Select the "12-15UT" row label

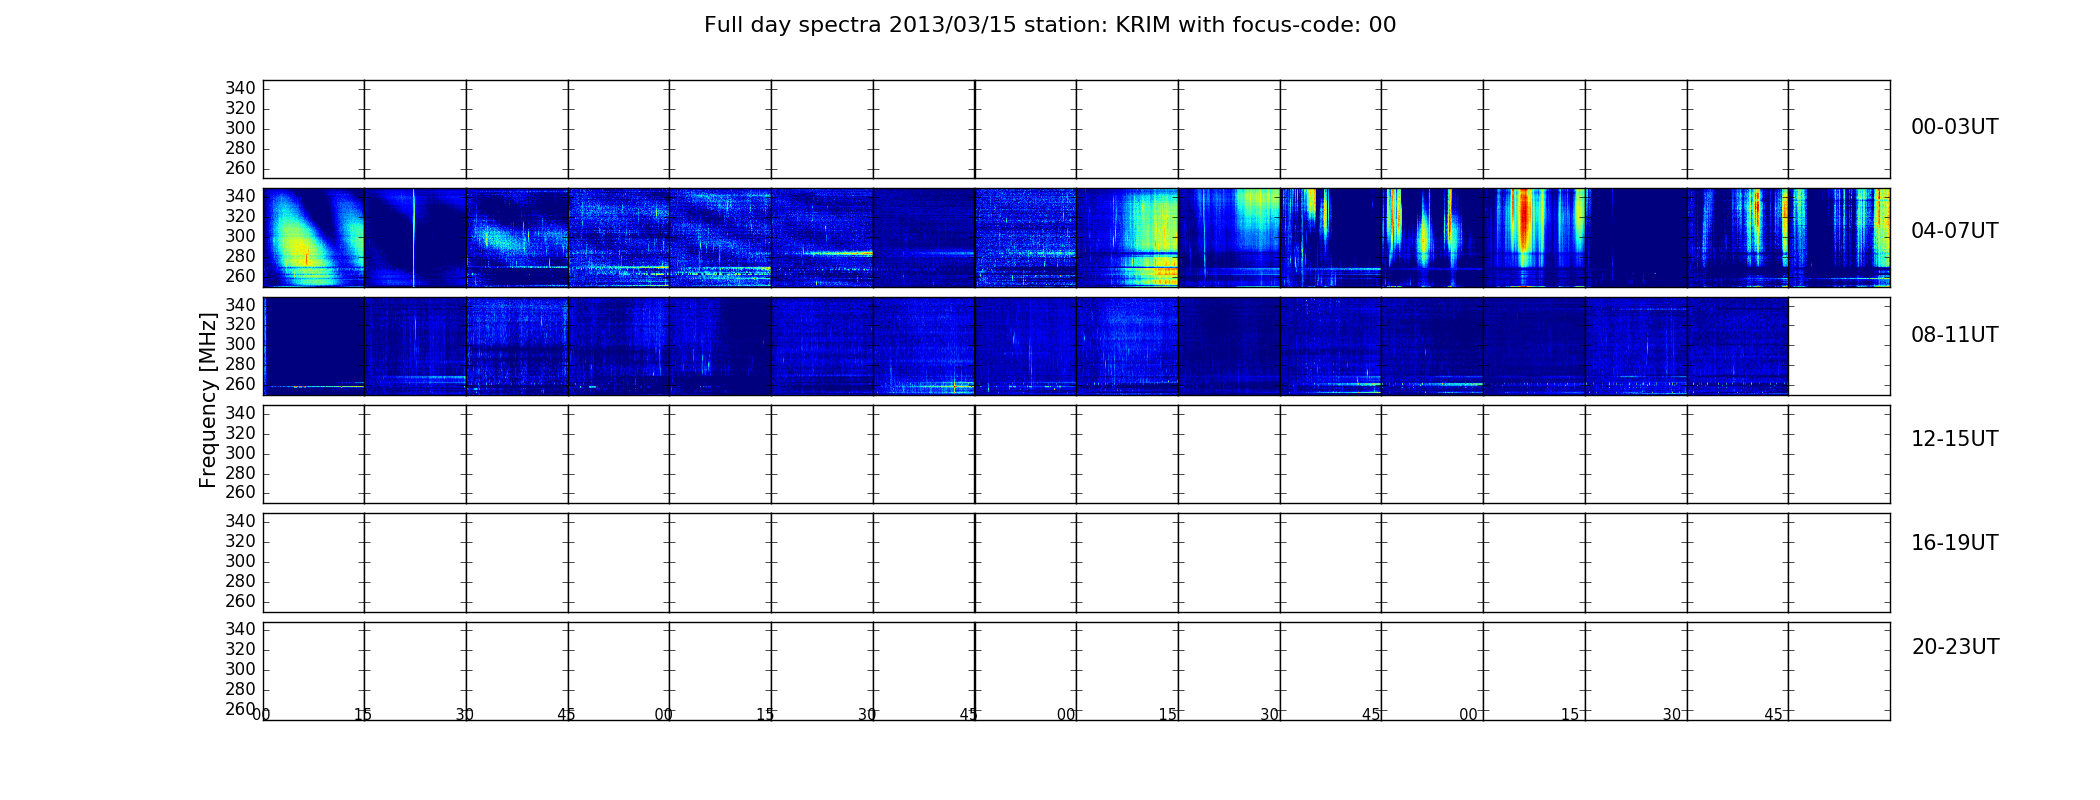click(x=1954, y=439)
